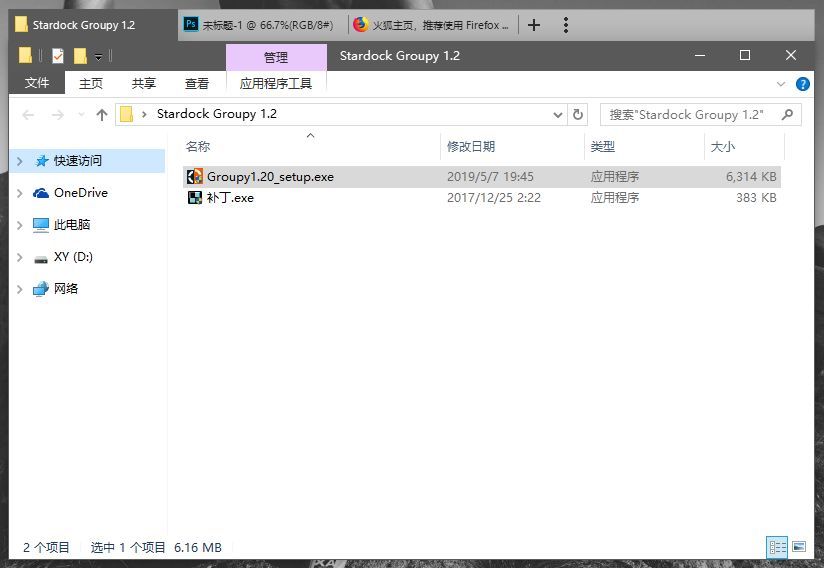
Task: Click the 快速访问 star icon
Action: click(42, 161)
